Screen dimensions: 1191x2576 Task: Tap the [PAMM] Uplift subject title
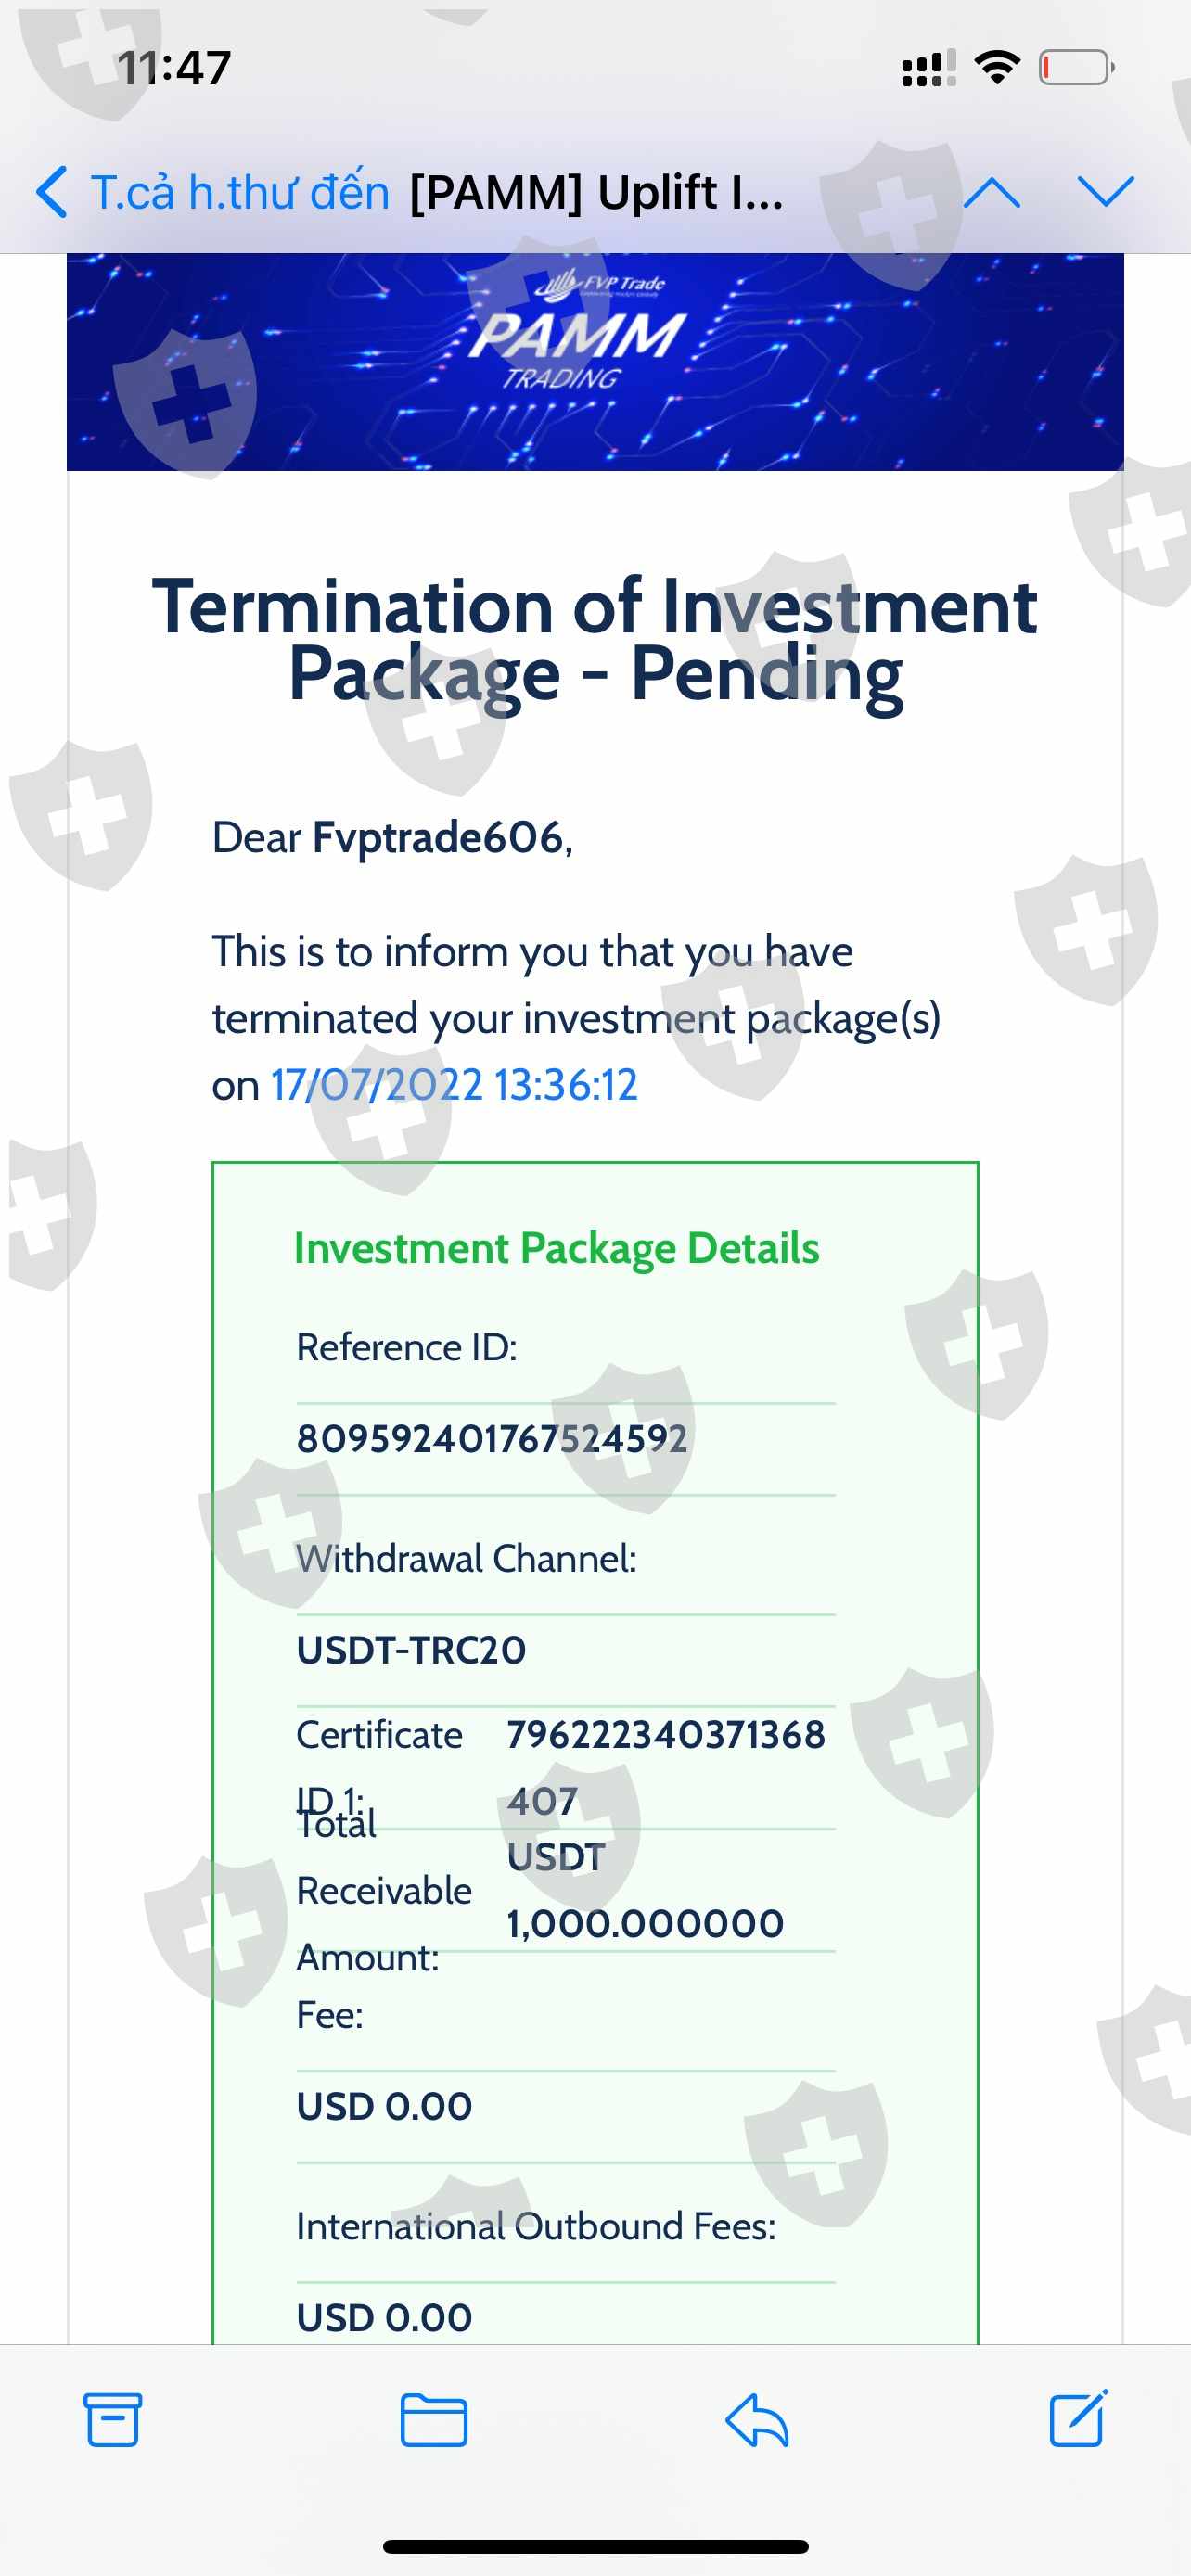[596, 192]
